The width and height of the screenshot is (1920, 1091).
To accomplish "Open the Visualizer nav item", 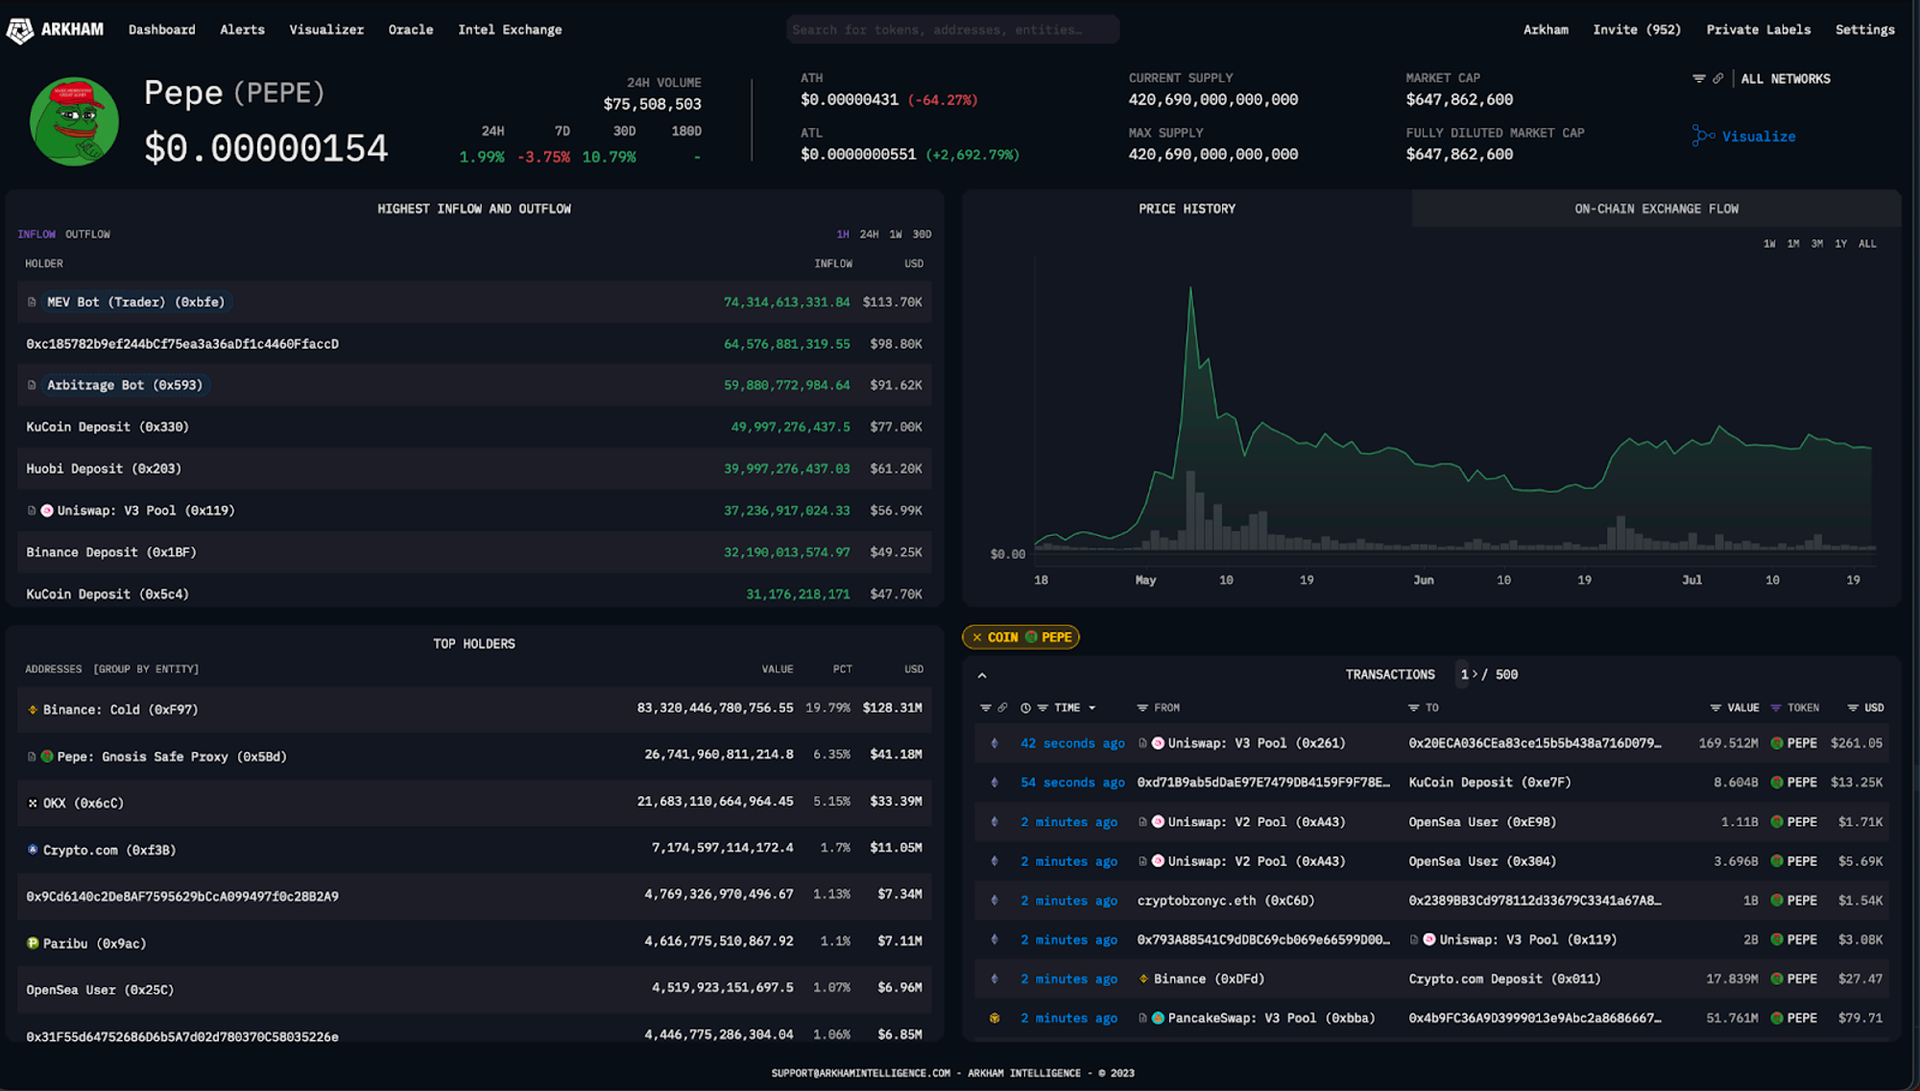I will coord(327,30).
